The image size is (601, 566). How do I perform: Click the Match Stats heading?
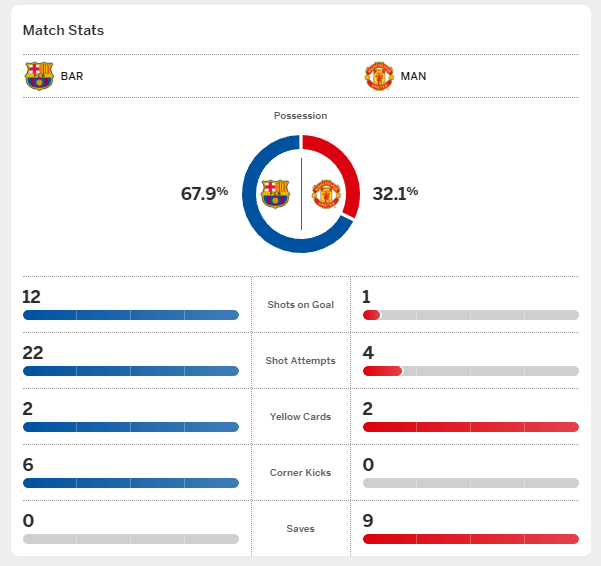click(63, 30)
